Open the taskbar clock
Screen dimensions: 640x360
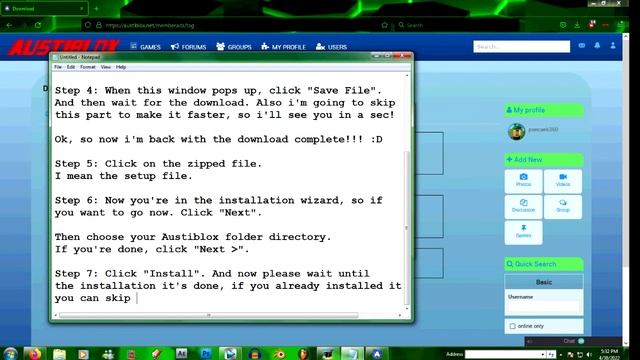pos(609,354)
